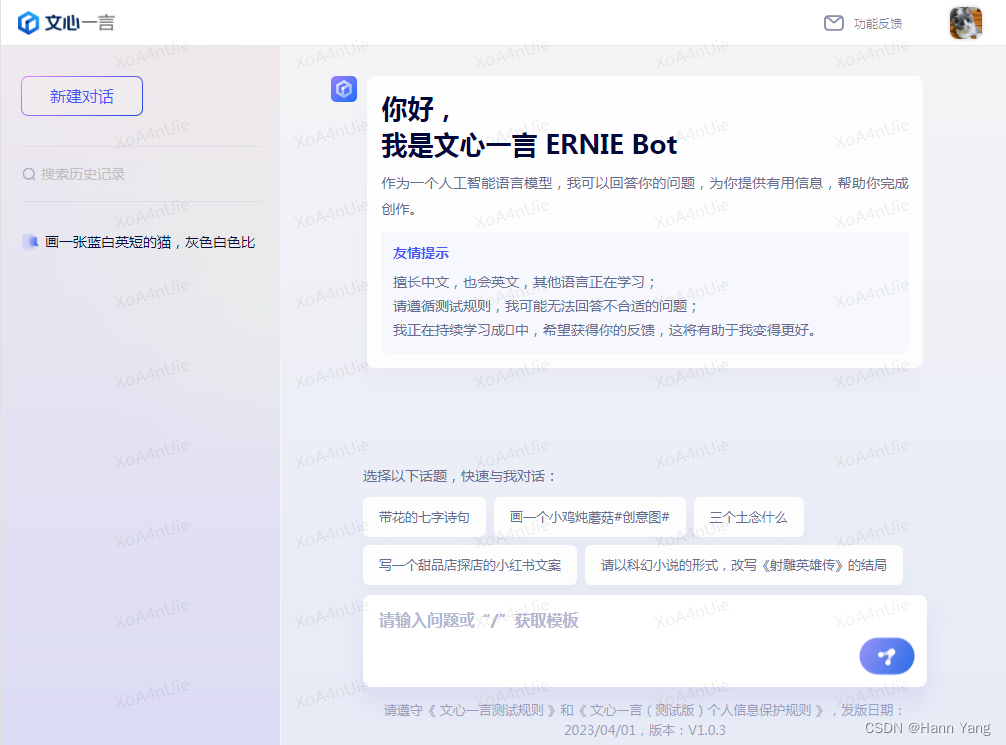Select the 带花的七字诗句 topic
This screenshot has width=1006, height=745.
click(424, 517)
